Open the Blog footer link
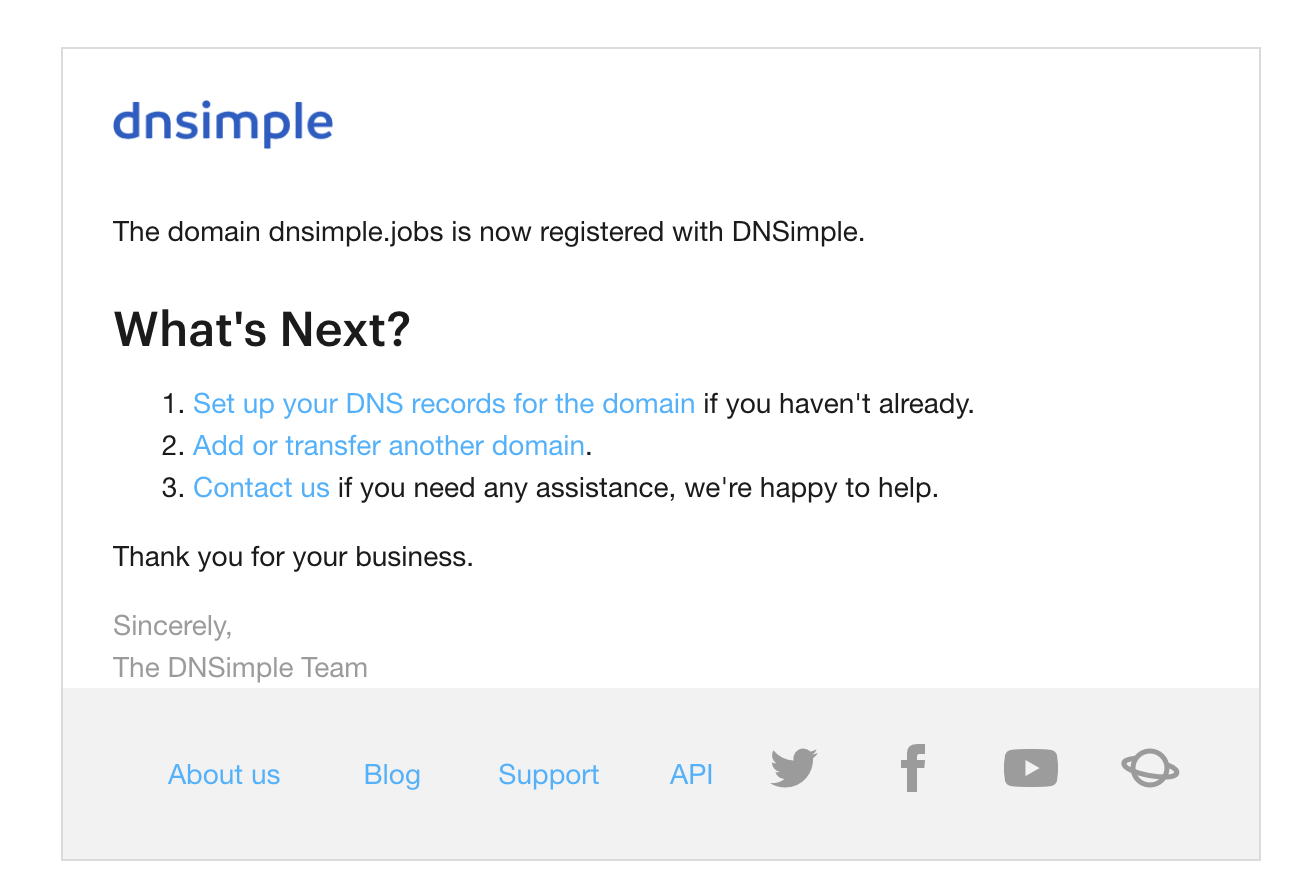This screenshot has width=1298, height=896. (392, 775)
